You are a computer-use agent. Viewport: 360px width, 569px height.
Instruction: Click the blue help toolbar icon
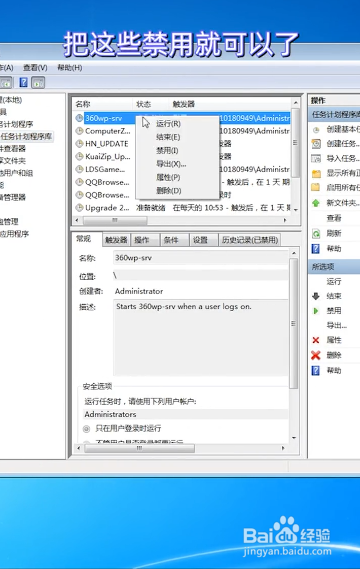tap(24, 83)
